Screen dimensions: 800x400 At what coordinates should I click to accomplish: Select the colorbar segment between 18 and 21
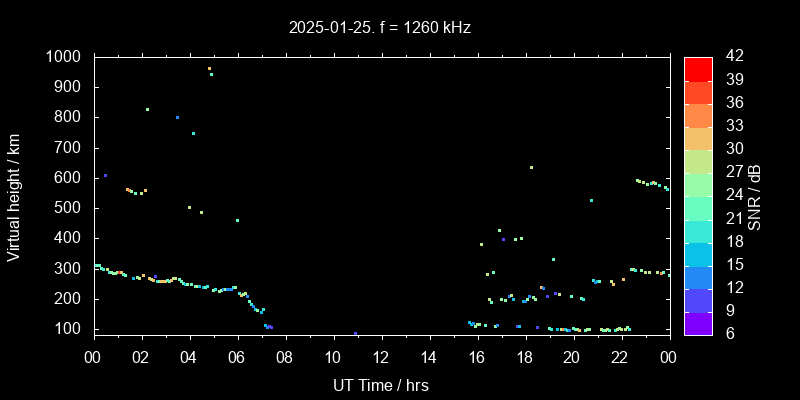(698, 230)
